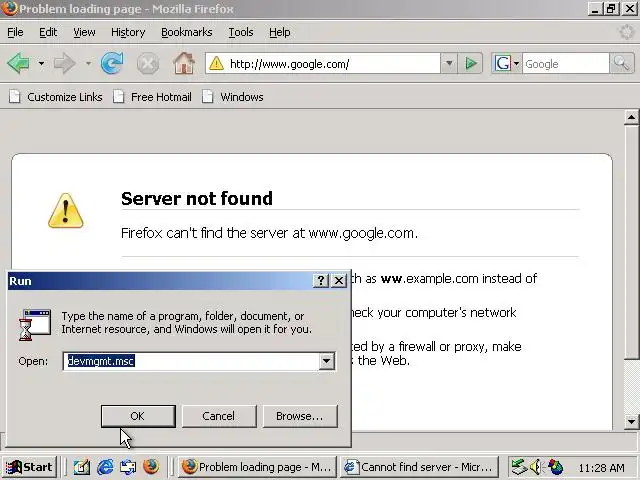Reload the page with the Refresh icon

[x=112, y=63]
